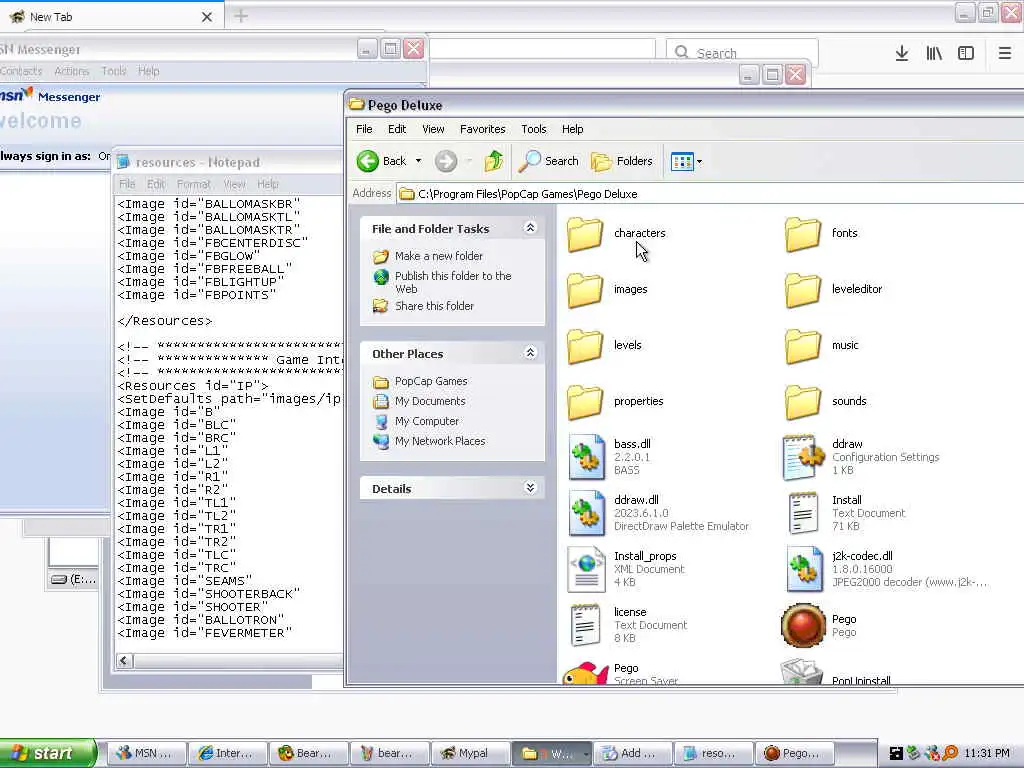The width and height of the screenshot is (1024, 768).
Task: Click the system tray clock 11:31 PM
Action: pyautogui.click(x=986, y=754)
